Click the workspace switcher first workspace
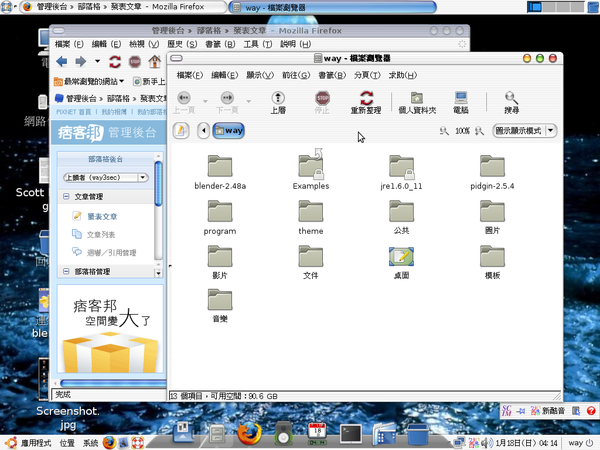This screenshot has height=450, width=600. pos(535,7)
